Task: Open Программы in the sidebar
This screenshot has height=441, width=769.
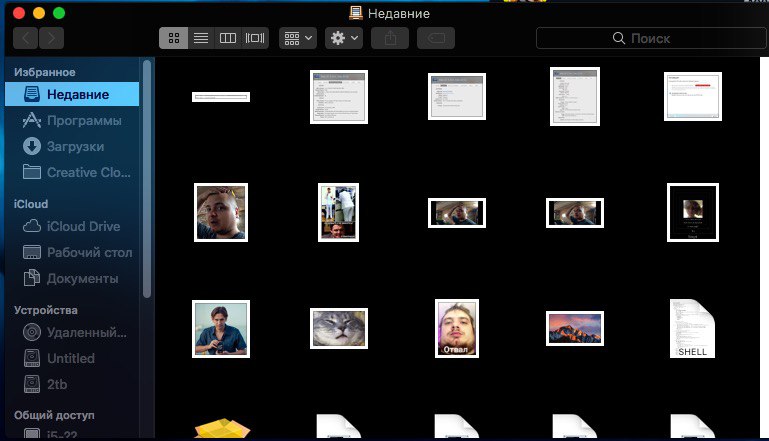Action: pos(72,120)
